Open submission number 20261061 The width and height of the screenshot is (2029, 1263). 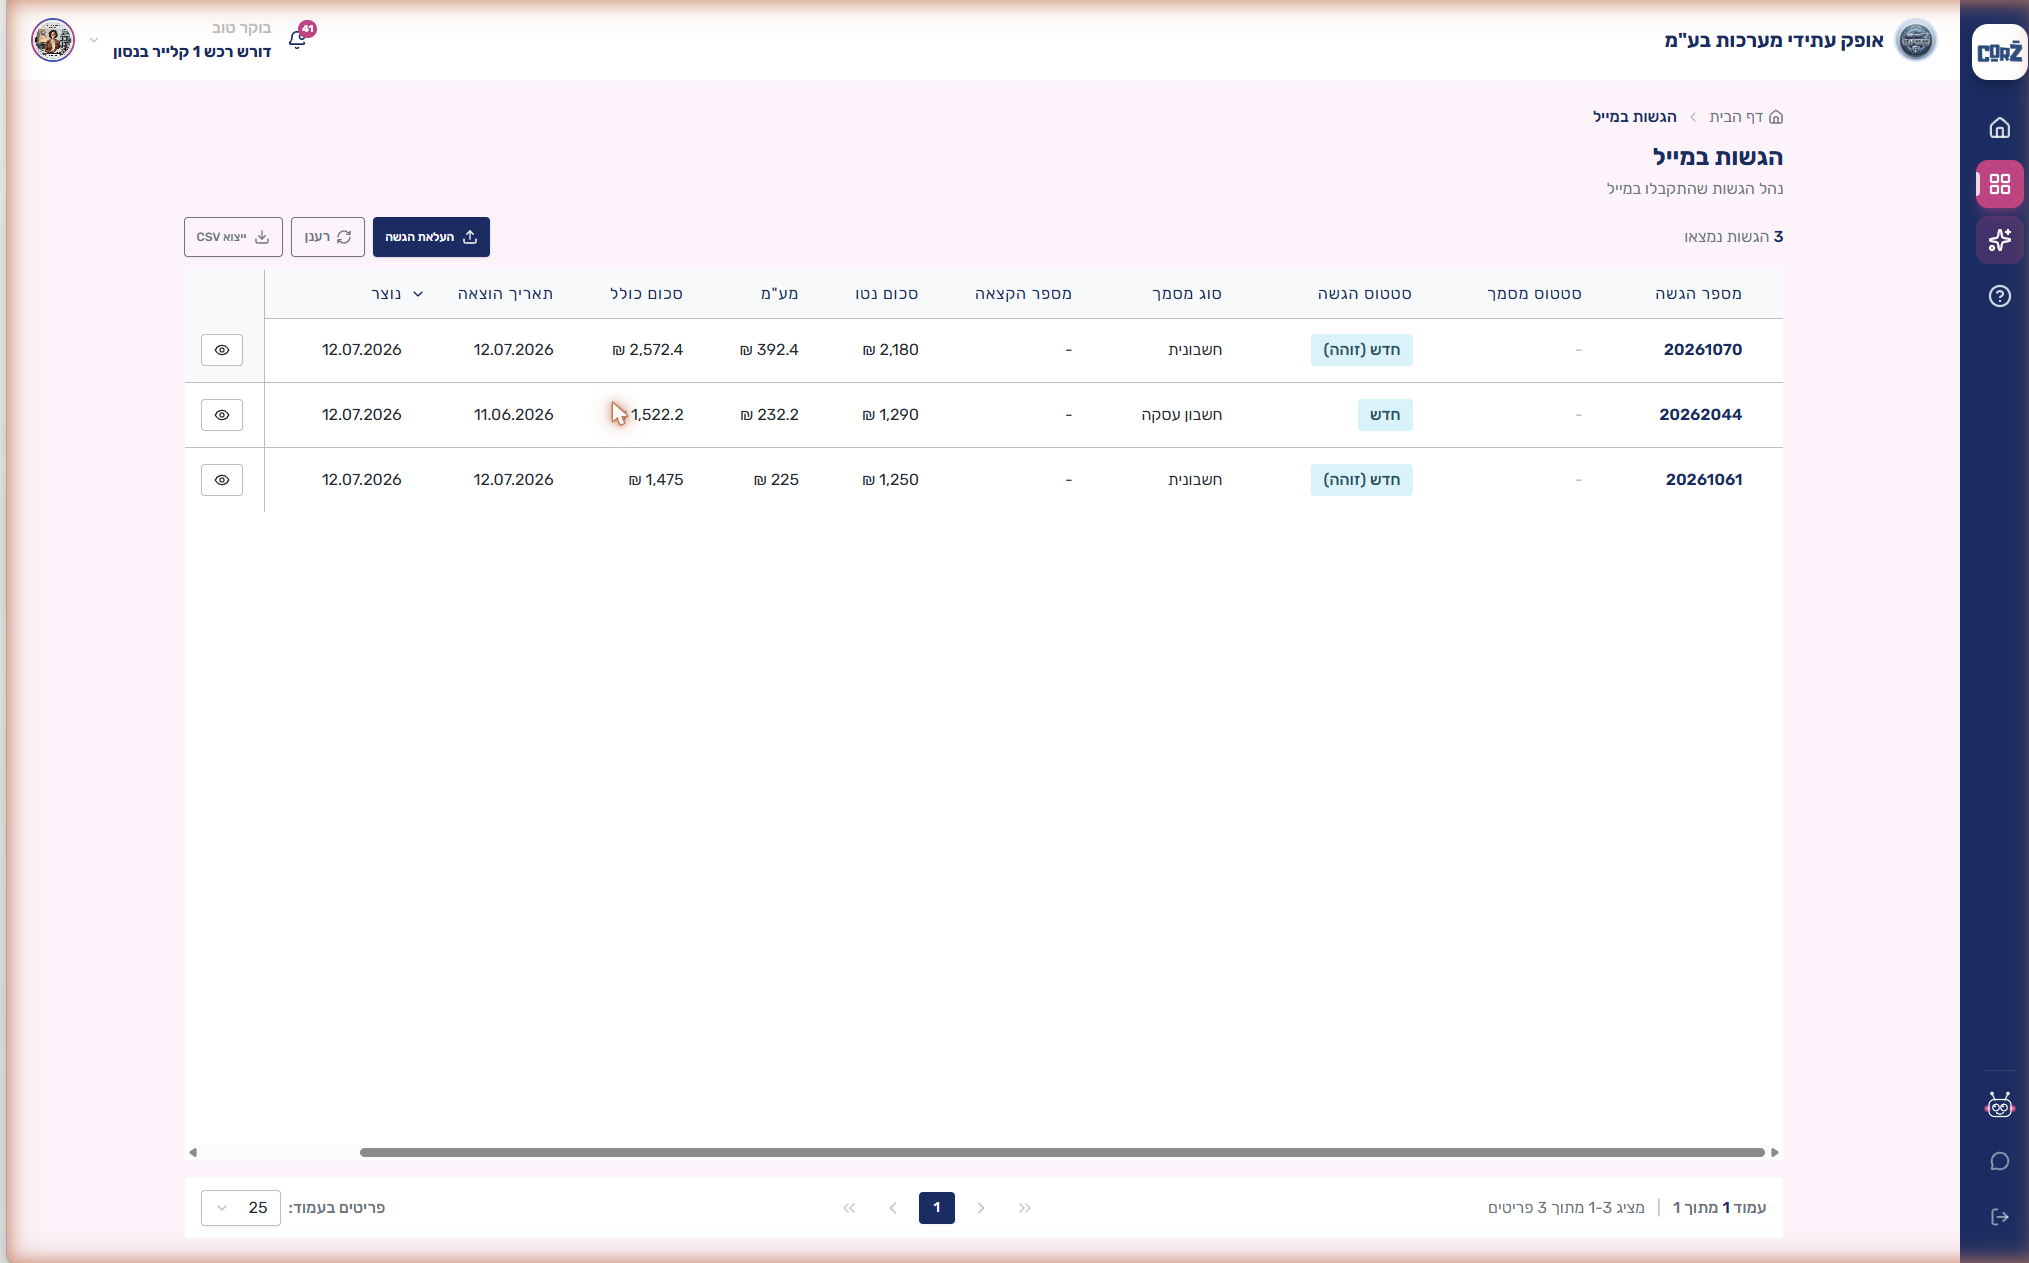pos(1703,480)
